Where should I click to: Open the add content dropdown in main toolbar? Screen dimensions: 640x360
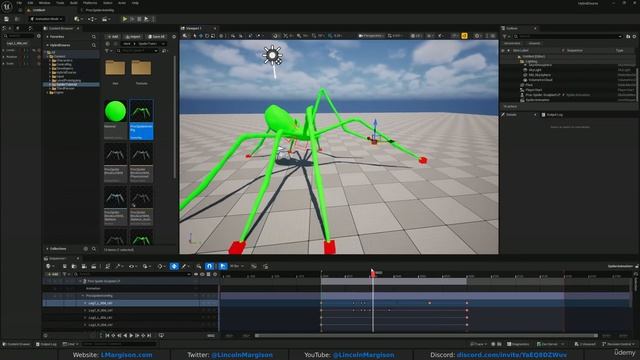click(77, 19)
